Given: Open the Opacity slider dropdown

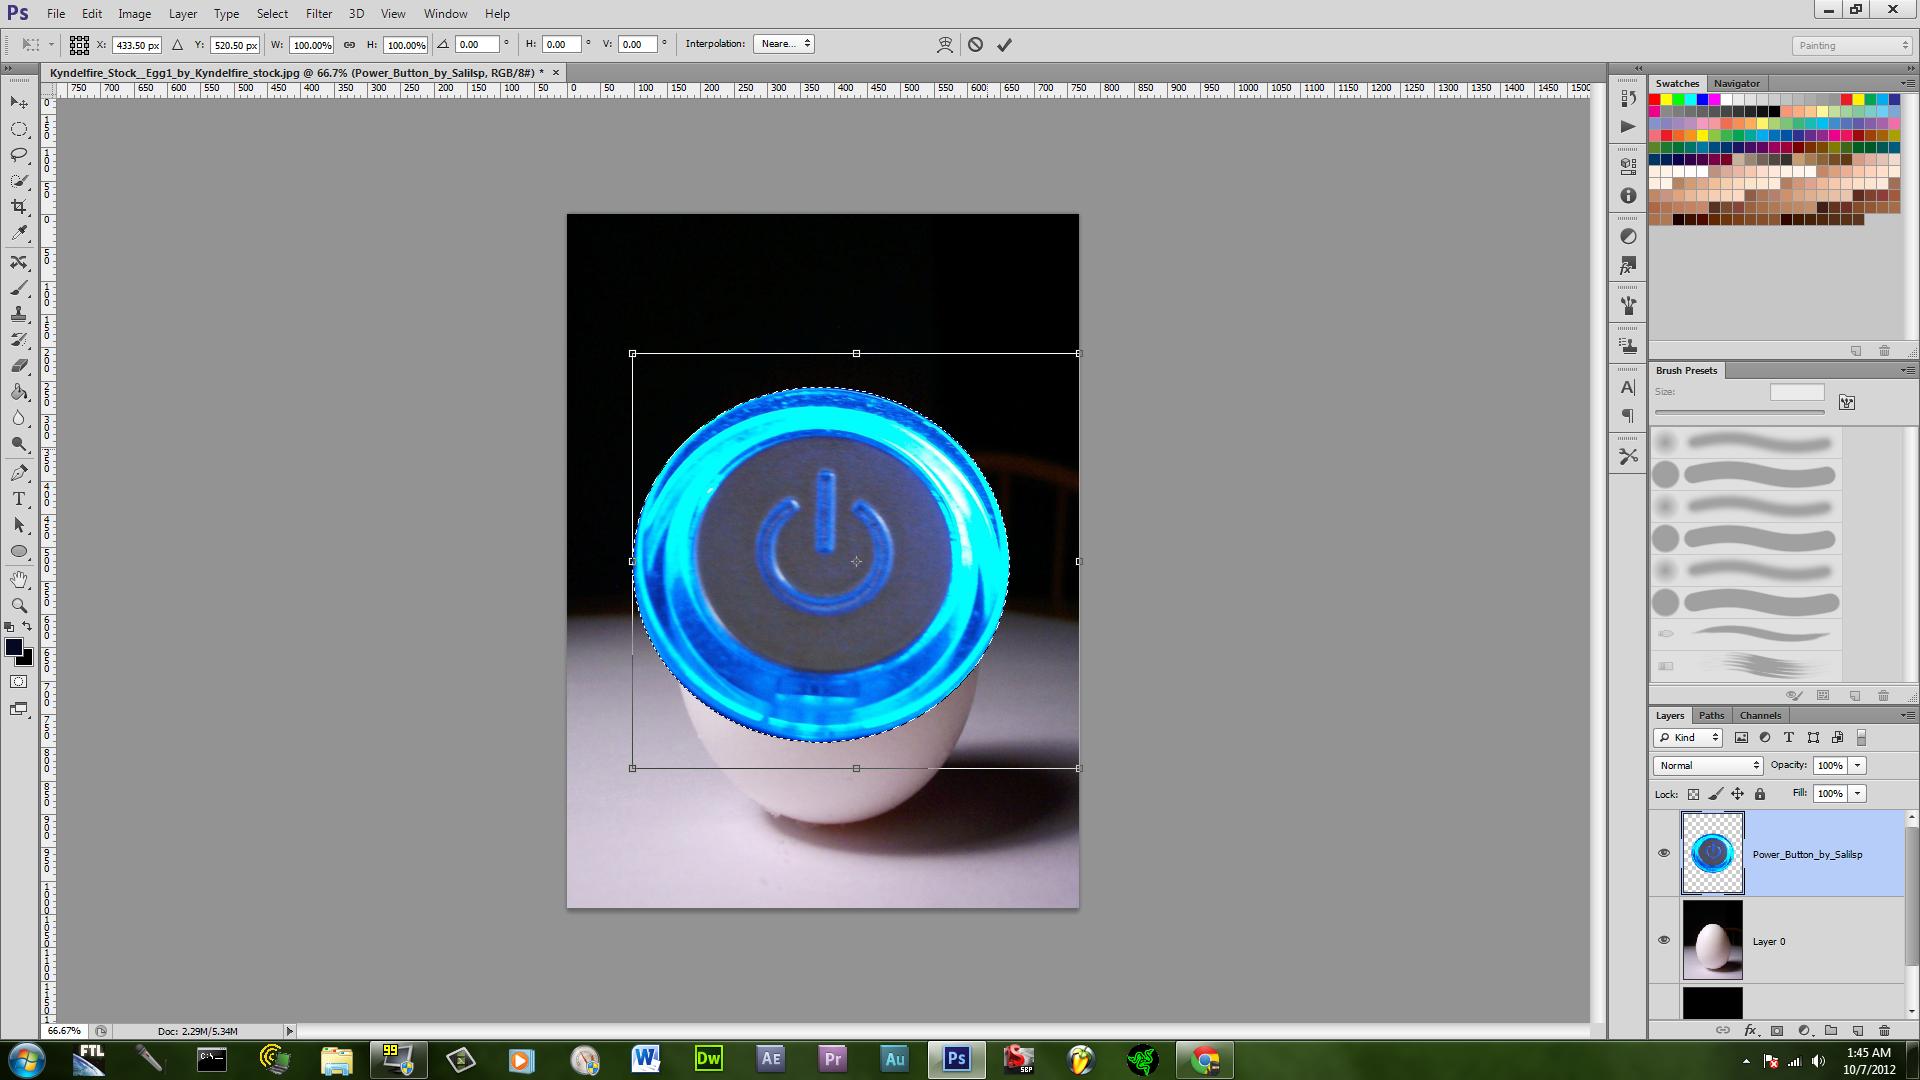Looking at the screenshot, I should [x=1857, y=765].
